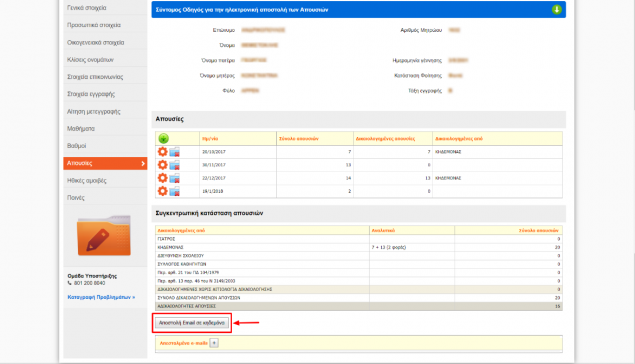
Task: Sort by Ημ/νία column header
Action: tap(210, 139)
